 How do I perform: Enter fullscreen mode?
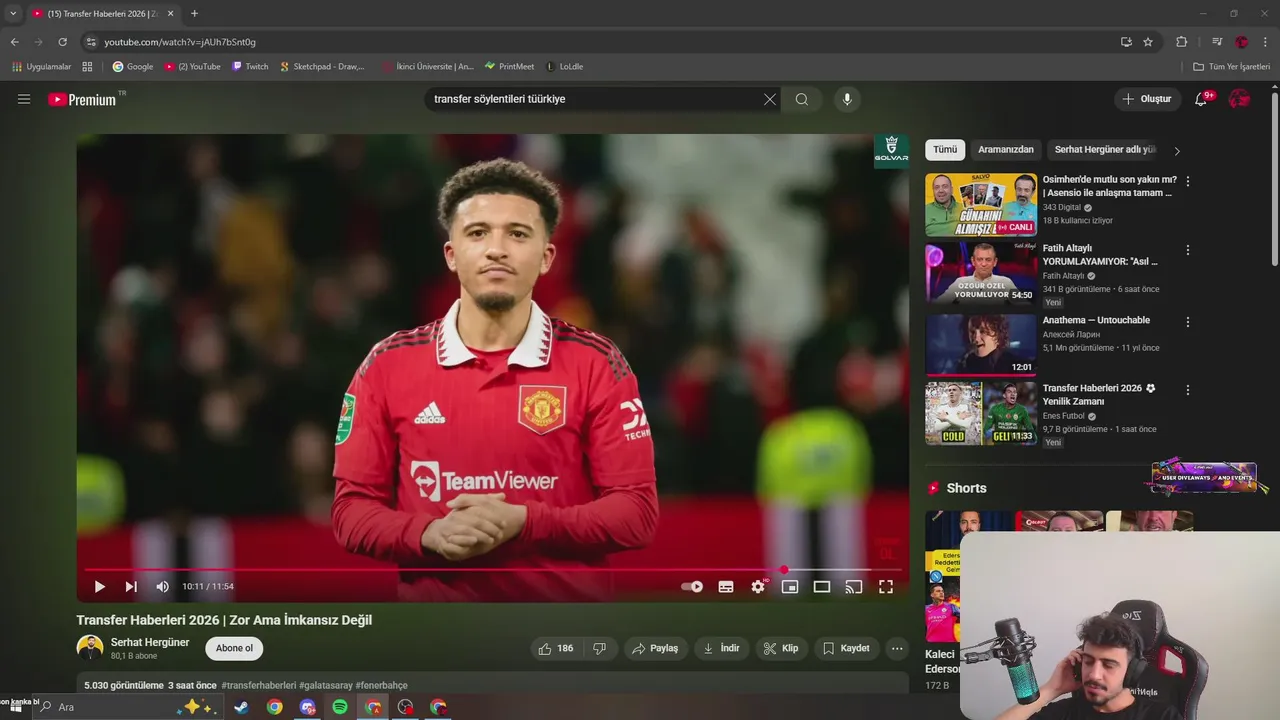click(x=886, y=587)
